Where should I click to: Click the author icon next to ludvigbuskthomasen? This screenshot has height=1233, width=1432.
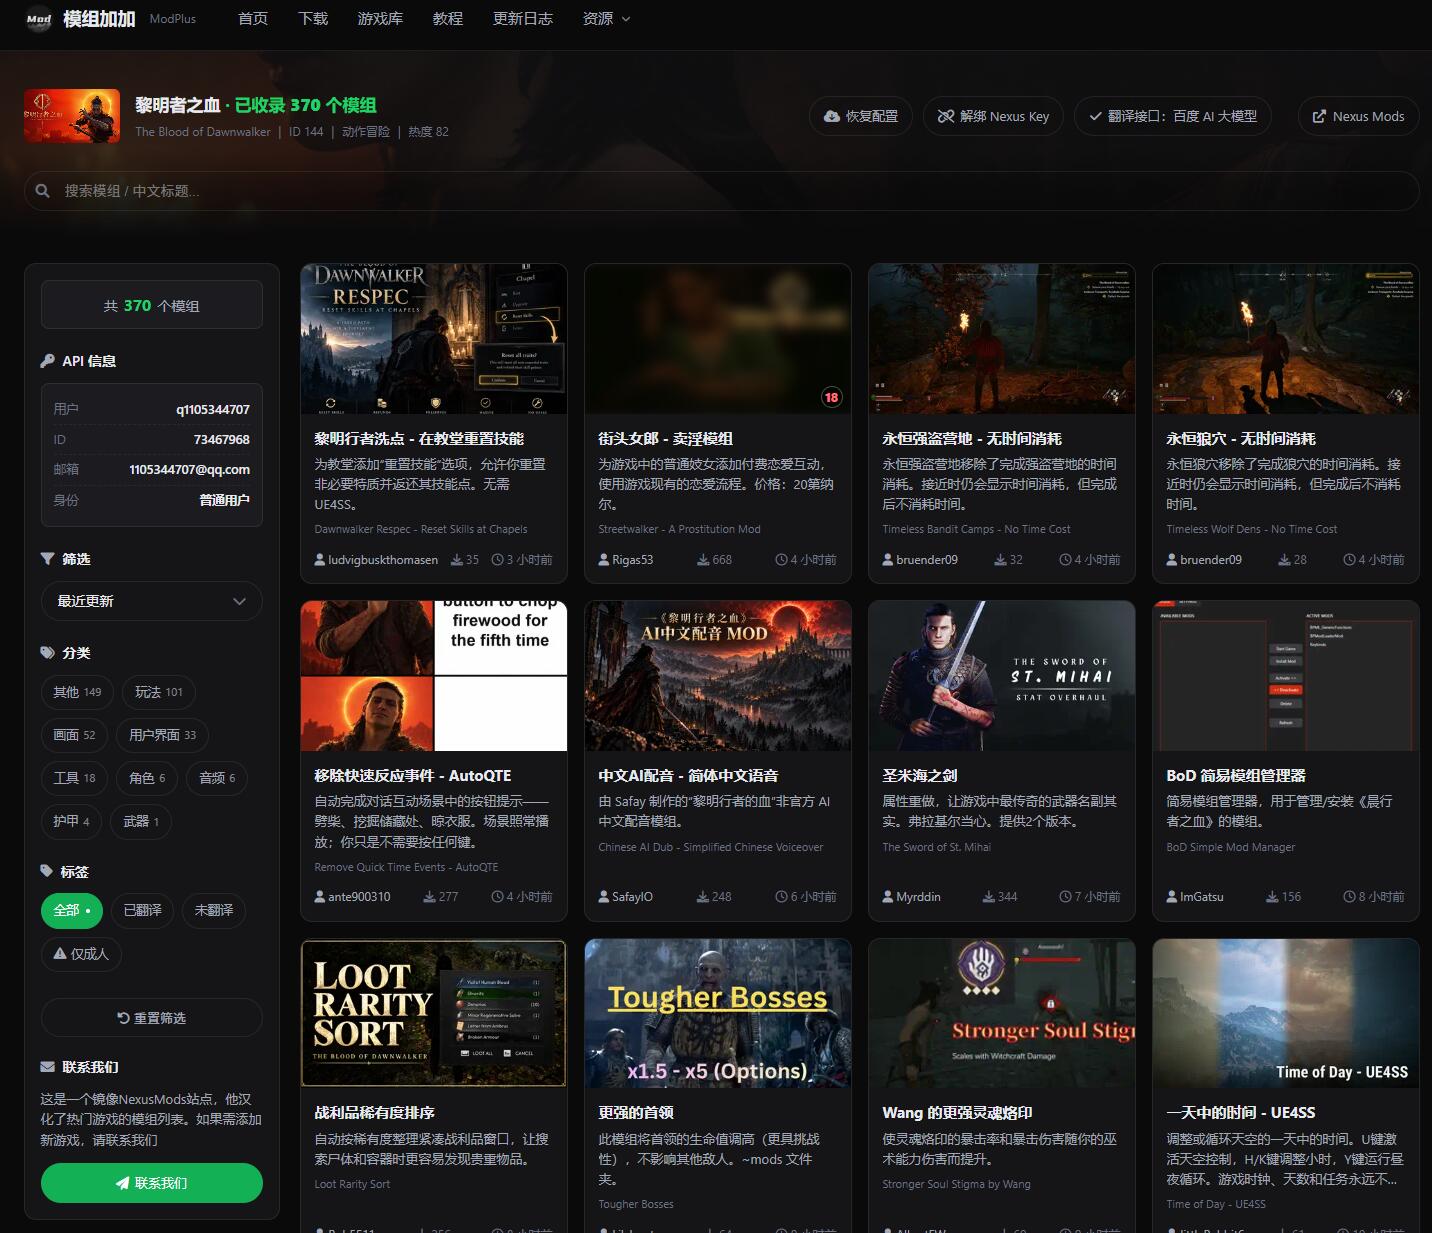(320, 559)
